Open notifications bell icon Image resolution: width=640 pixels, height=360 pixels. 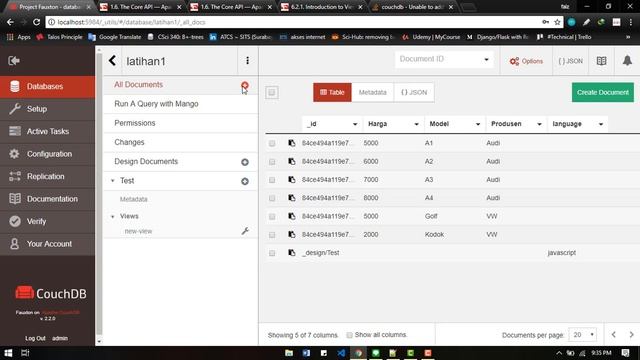pos(627,61)
